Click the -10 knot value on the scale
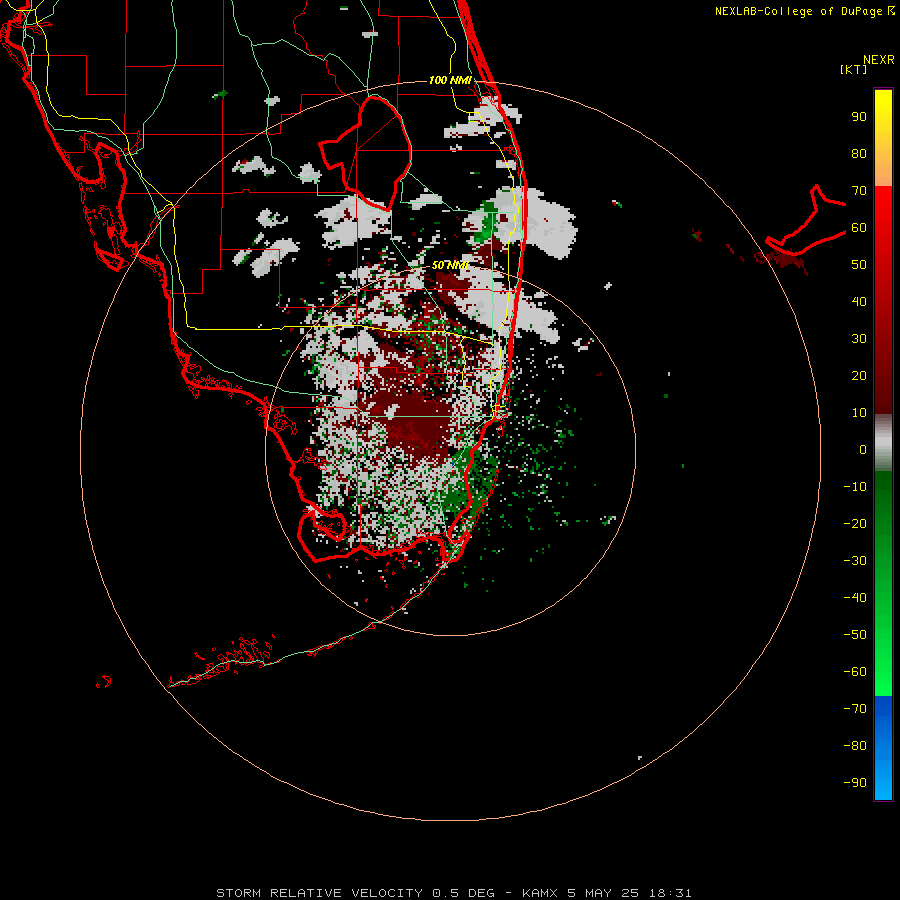Viewport: 900px width, 900px height. [855, 487]
